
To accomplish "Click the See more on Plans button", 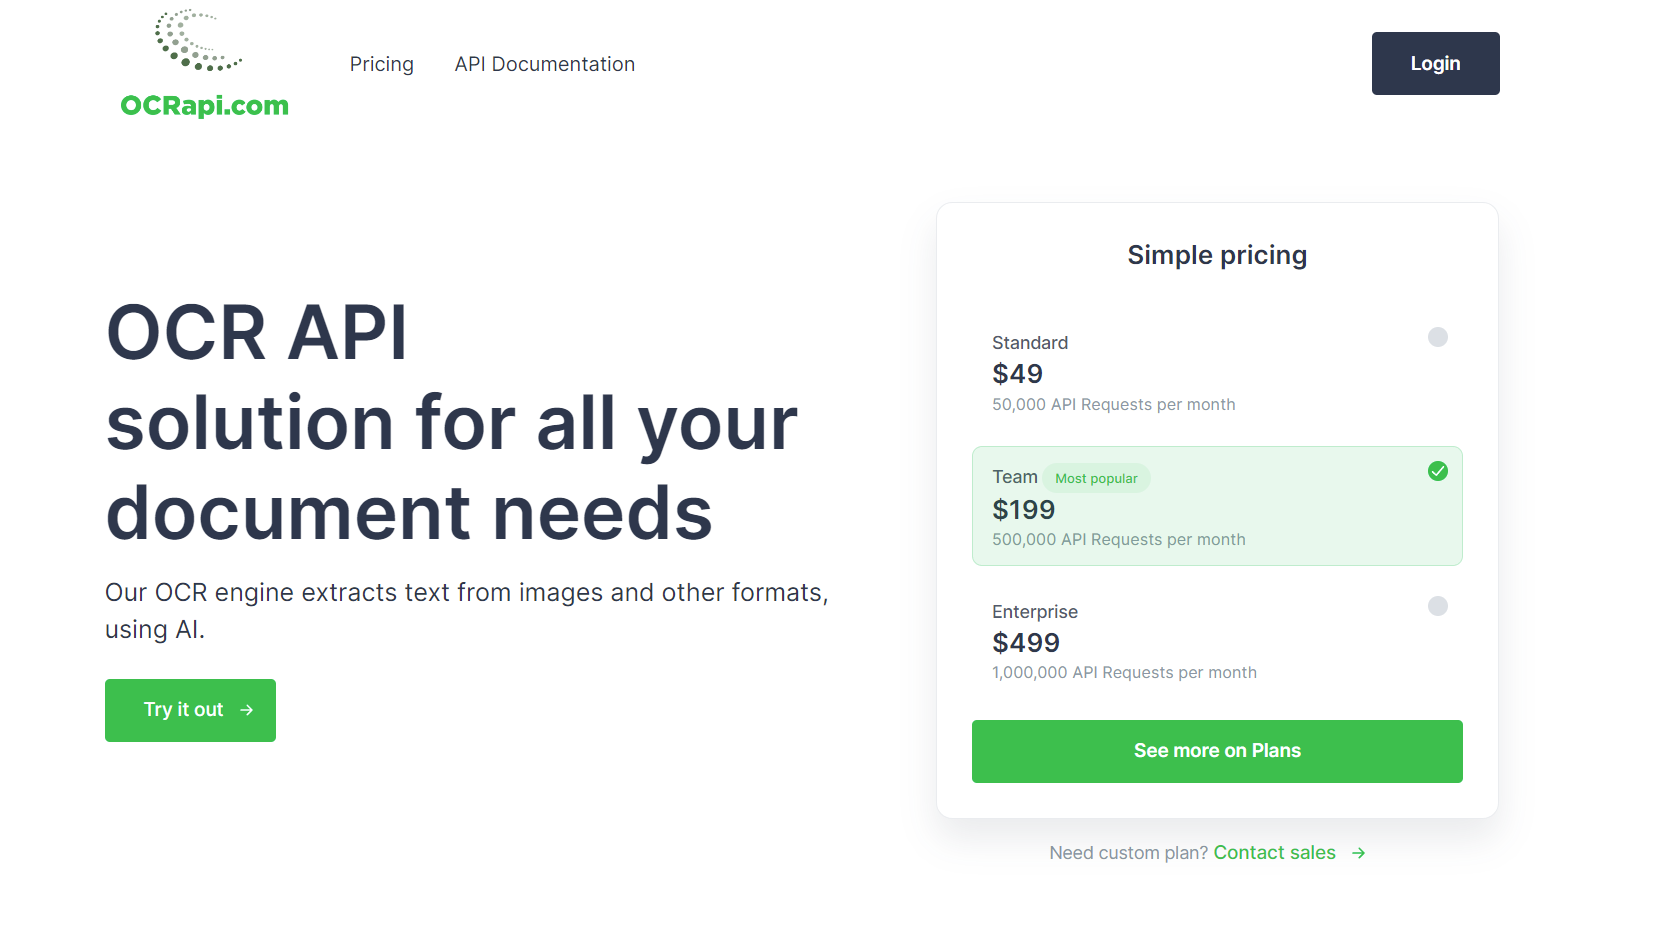I will [1217, 751].
